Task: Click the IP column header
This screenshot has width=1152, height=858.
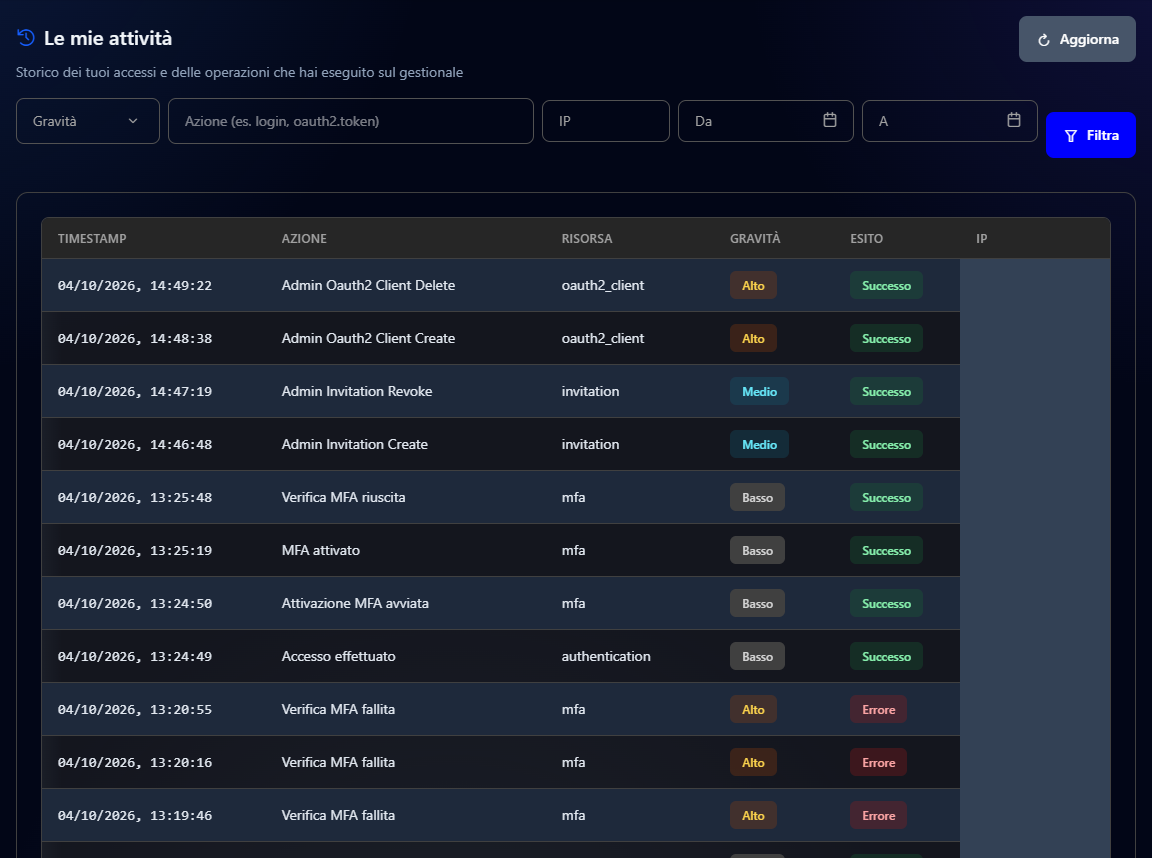Action: [x=982, y=239]
